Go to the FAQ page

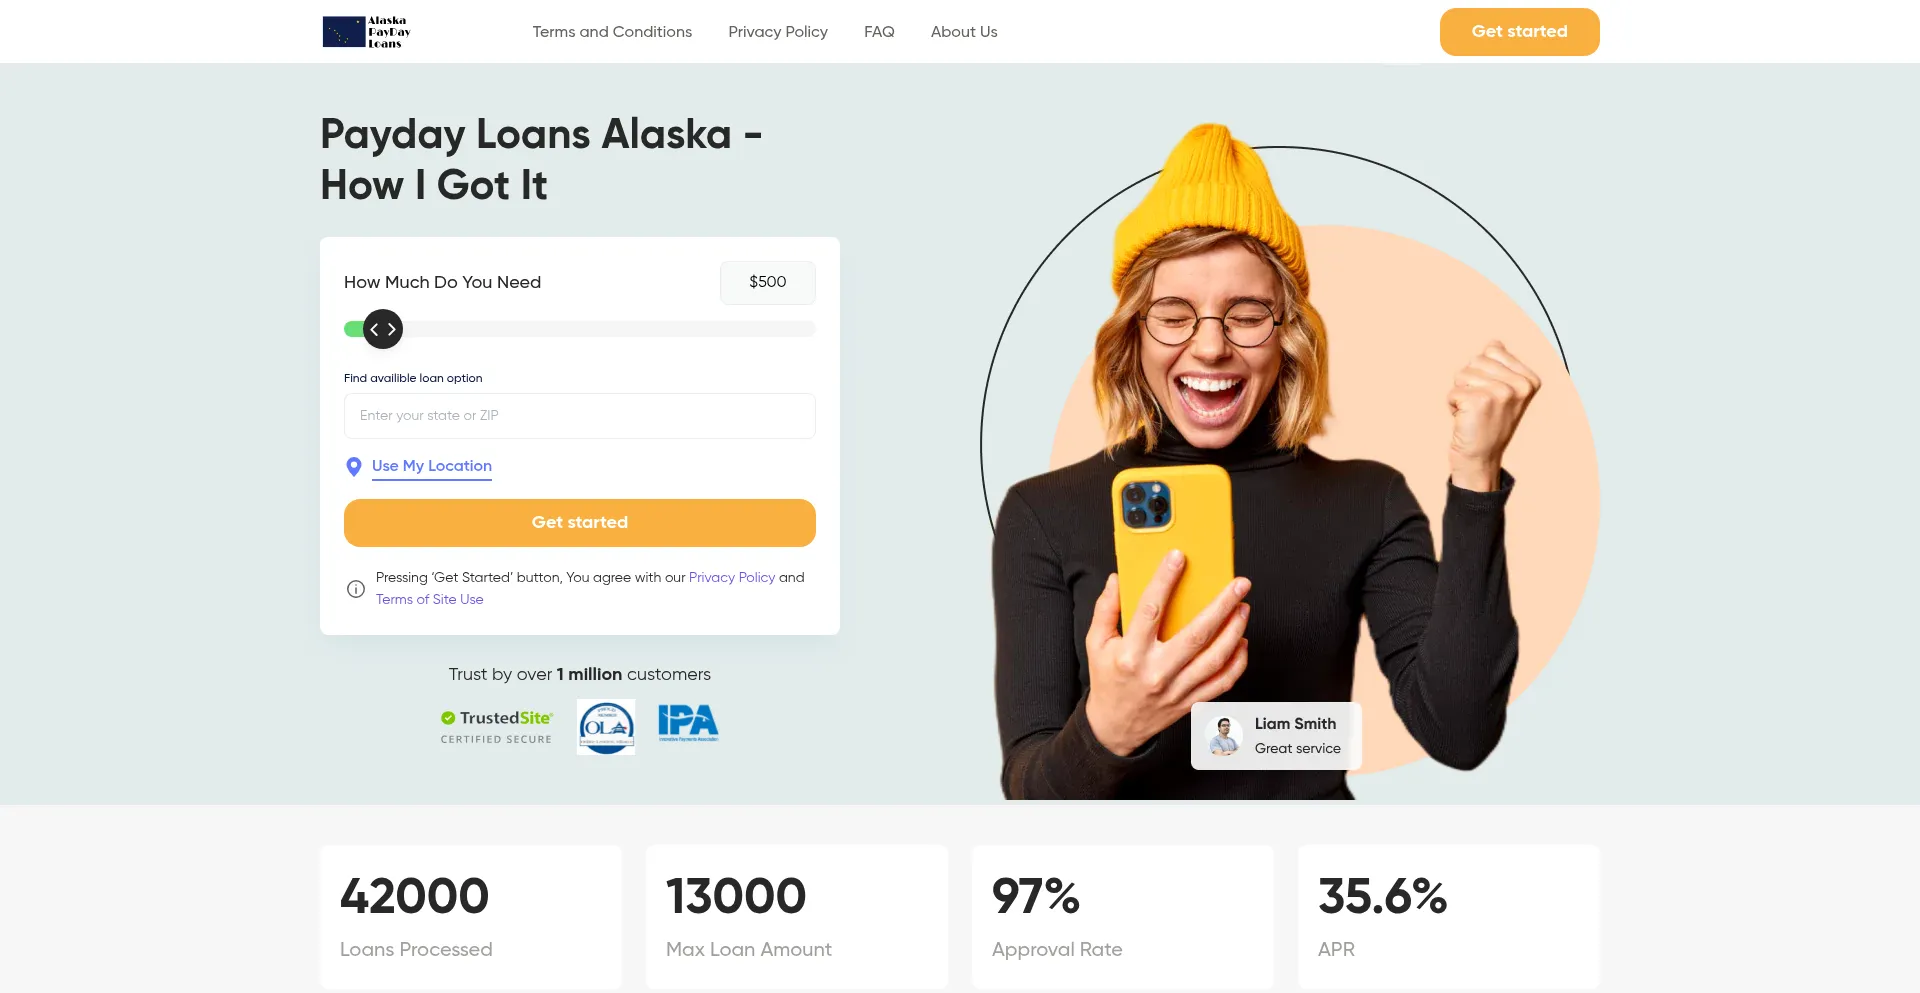pyautogui.click(x=879, y=32)
